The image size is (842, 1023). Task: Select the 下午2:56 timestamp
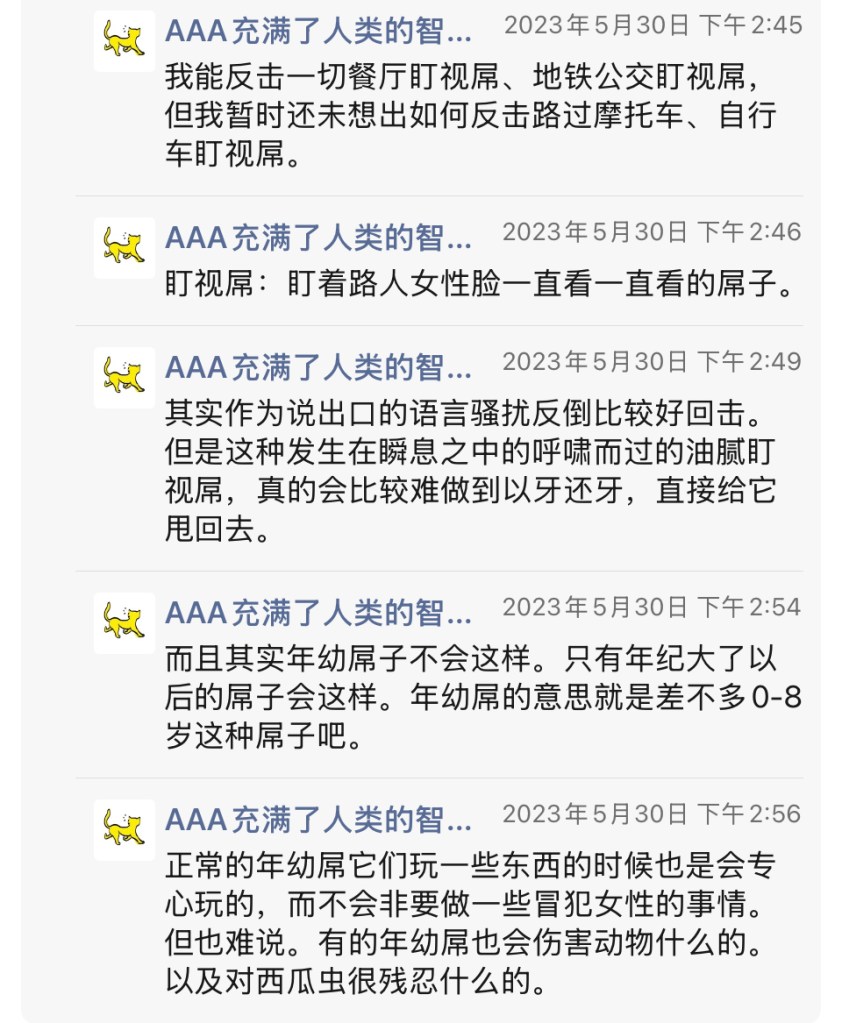(651, 814)
